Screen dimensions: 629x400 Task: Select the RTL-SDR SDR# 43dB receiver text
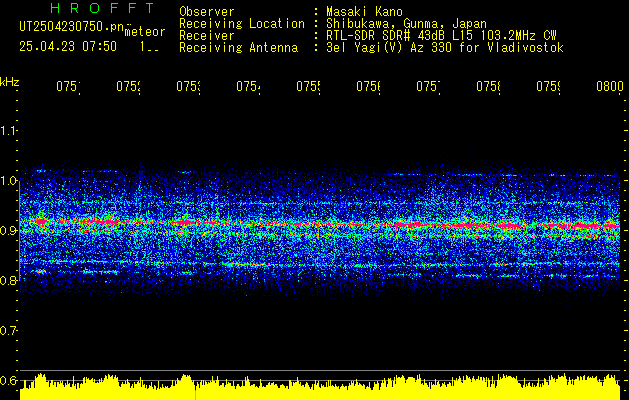click(x=441, y=36)
